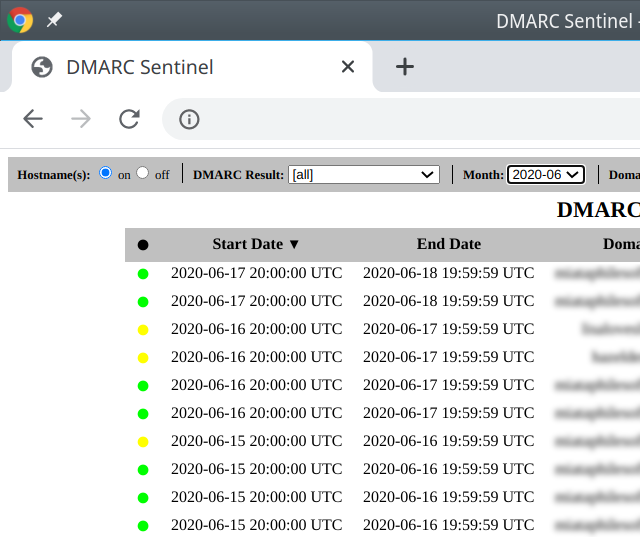
Task: Click the browser forward arrow
Action: (x=81, y=119)
